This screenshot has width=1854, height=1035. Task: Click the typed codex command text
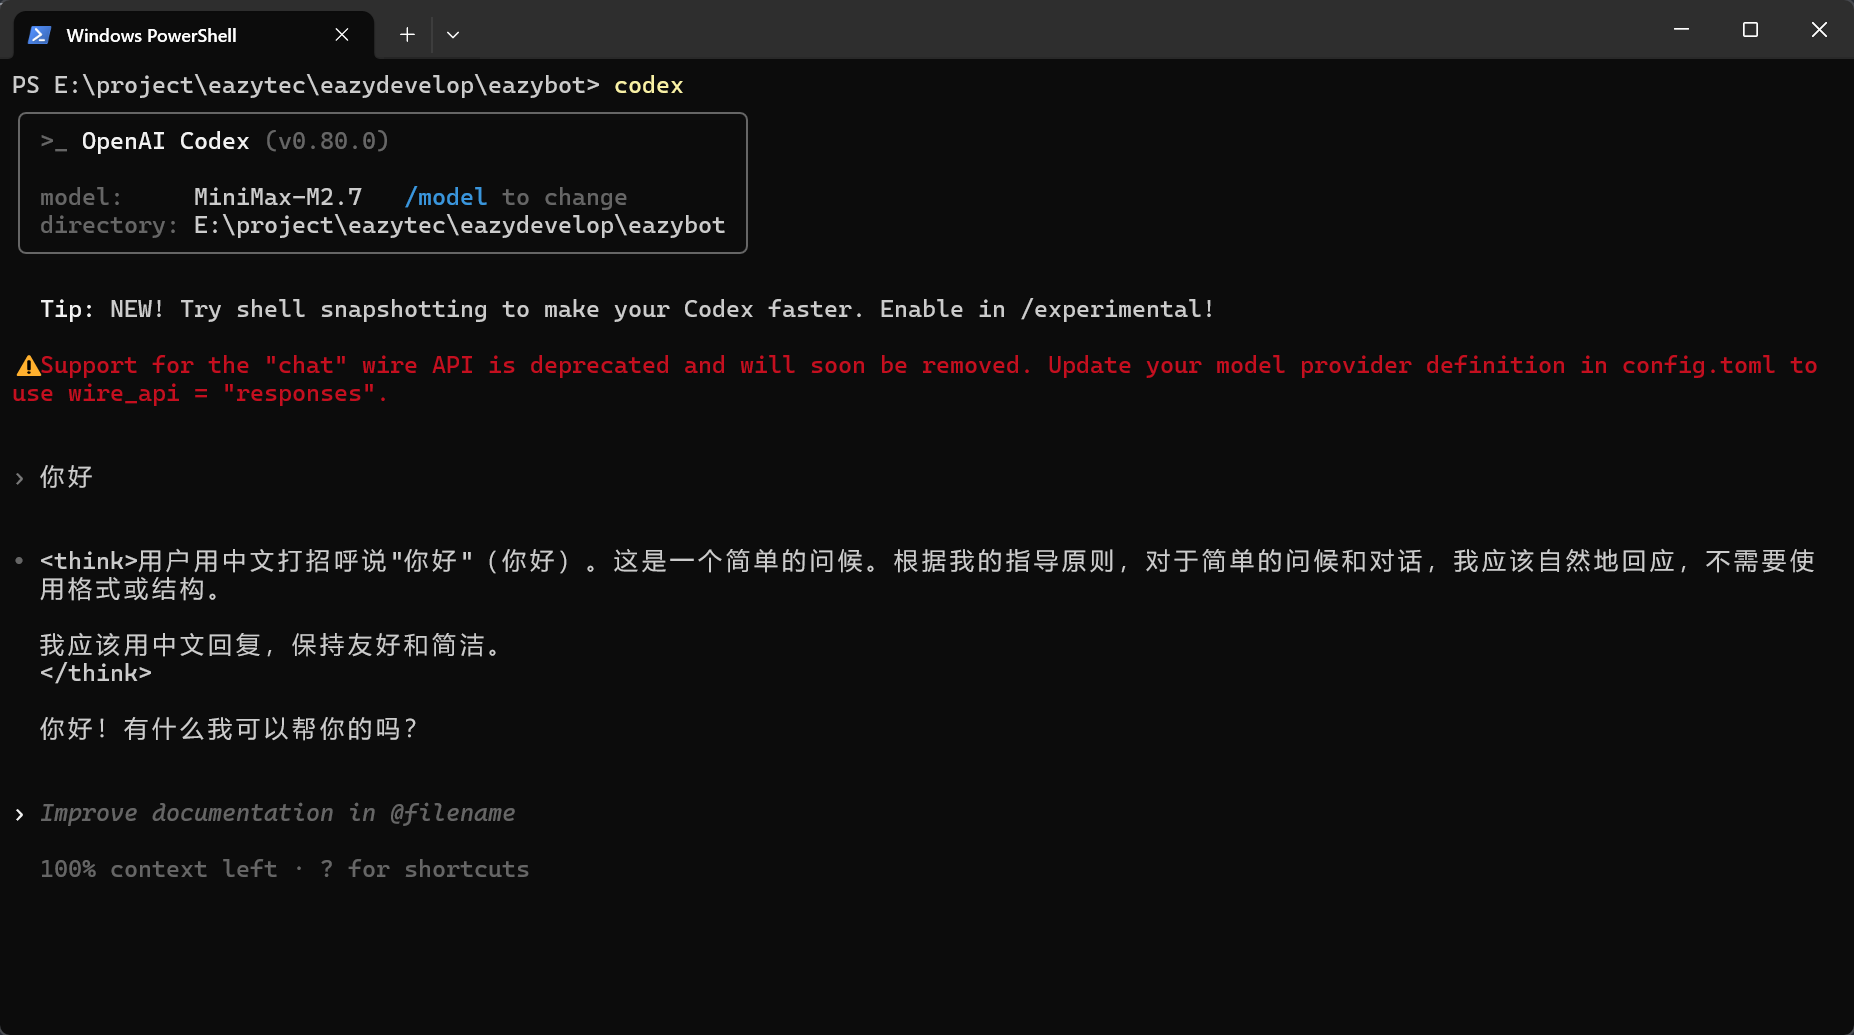click(x=649, y=85)
